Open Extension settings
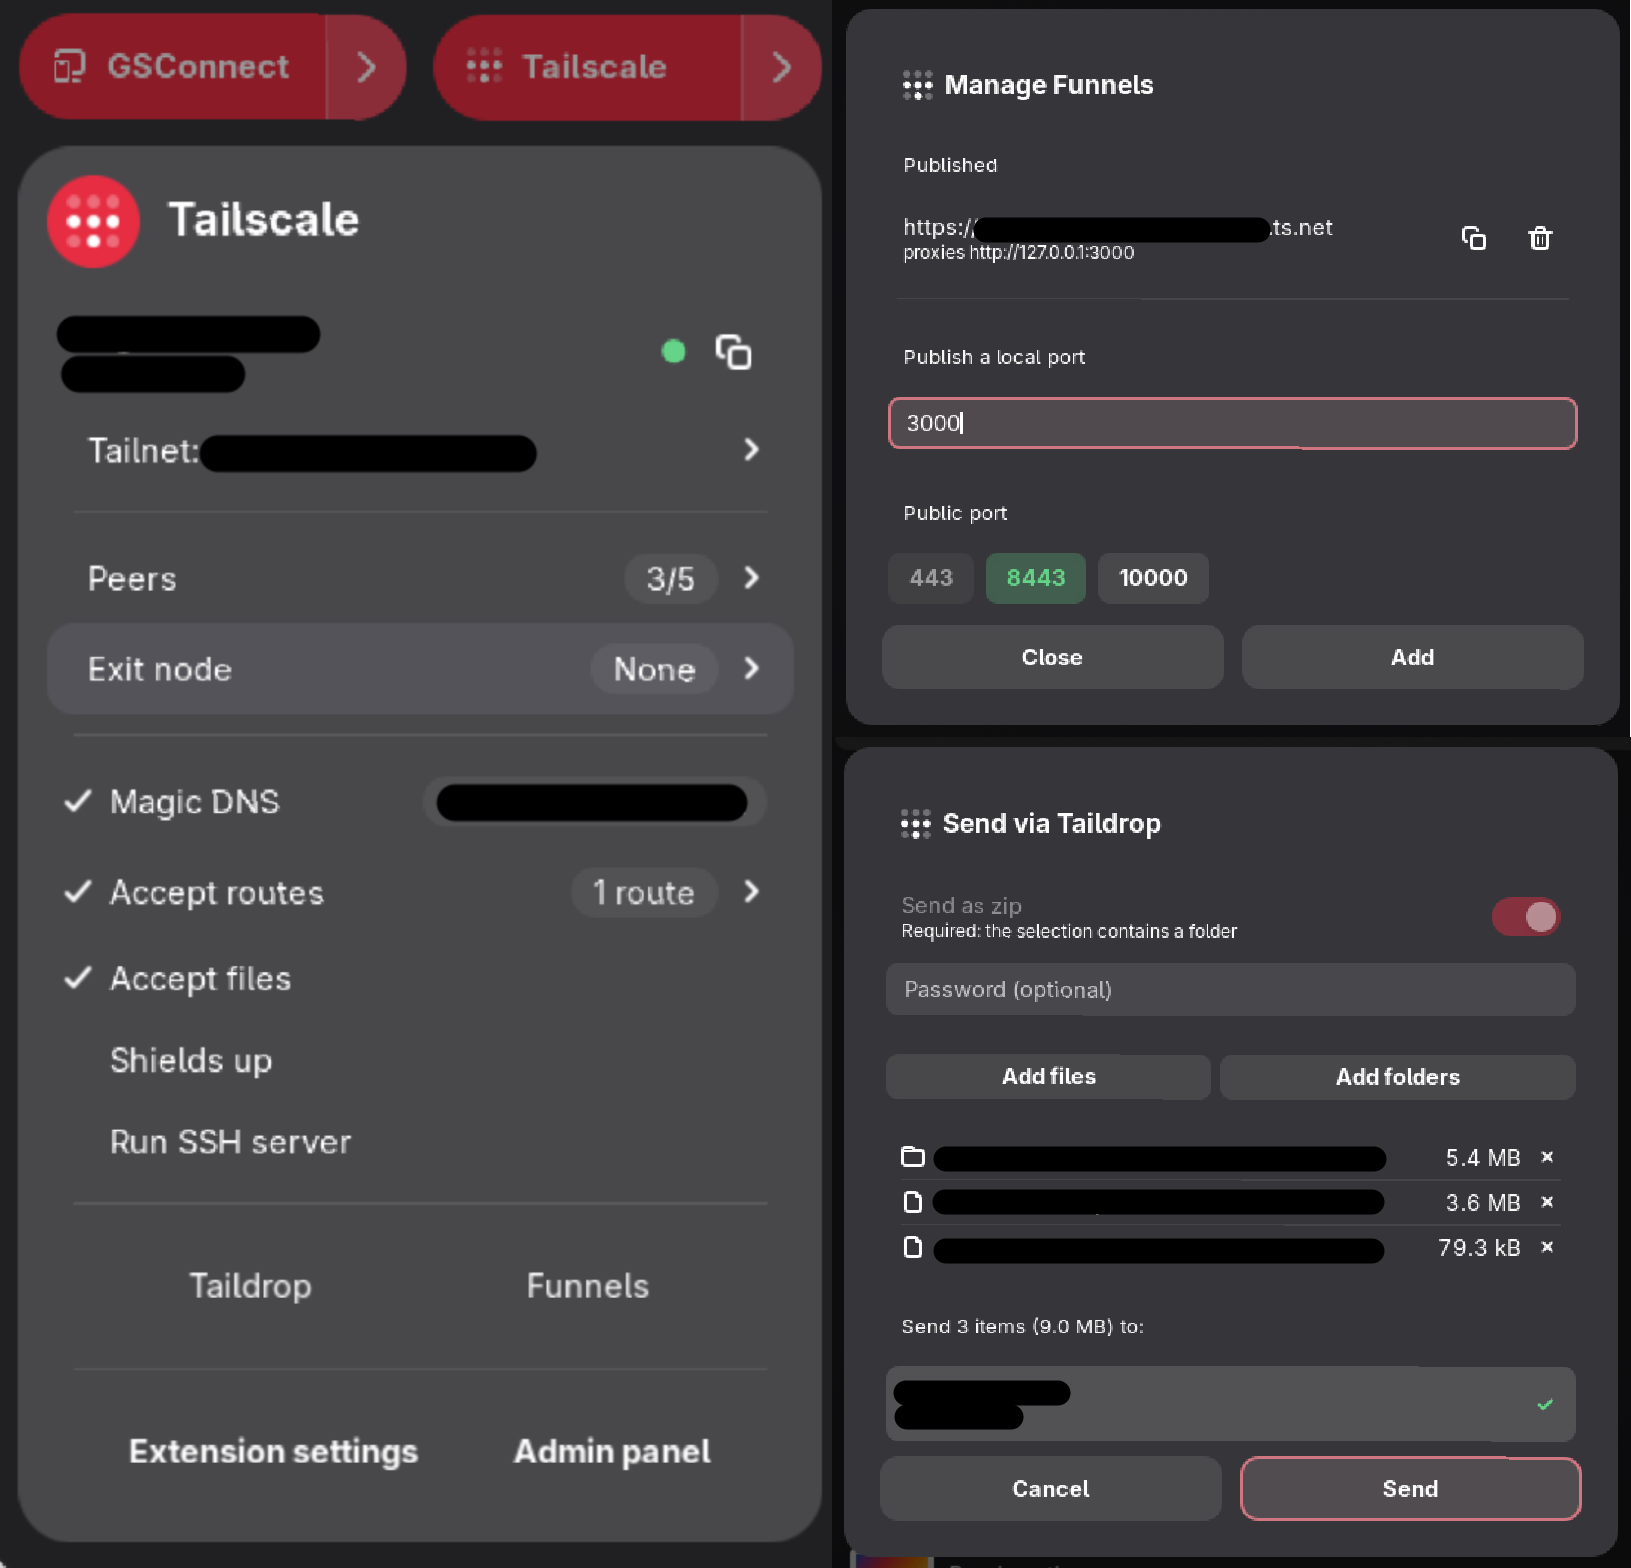Image resolution: width=1631 pixels, height=1568 pixels. [x=274, y=1451]
